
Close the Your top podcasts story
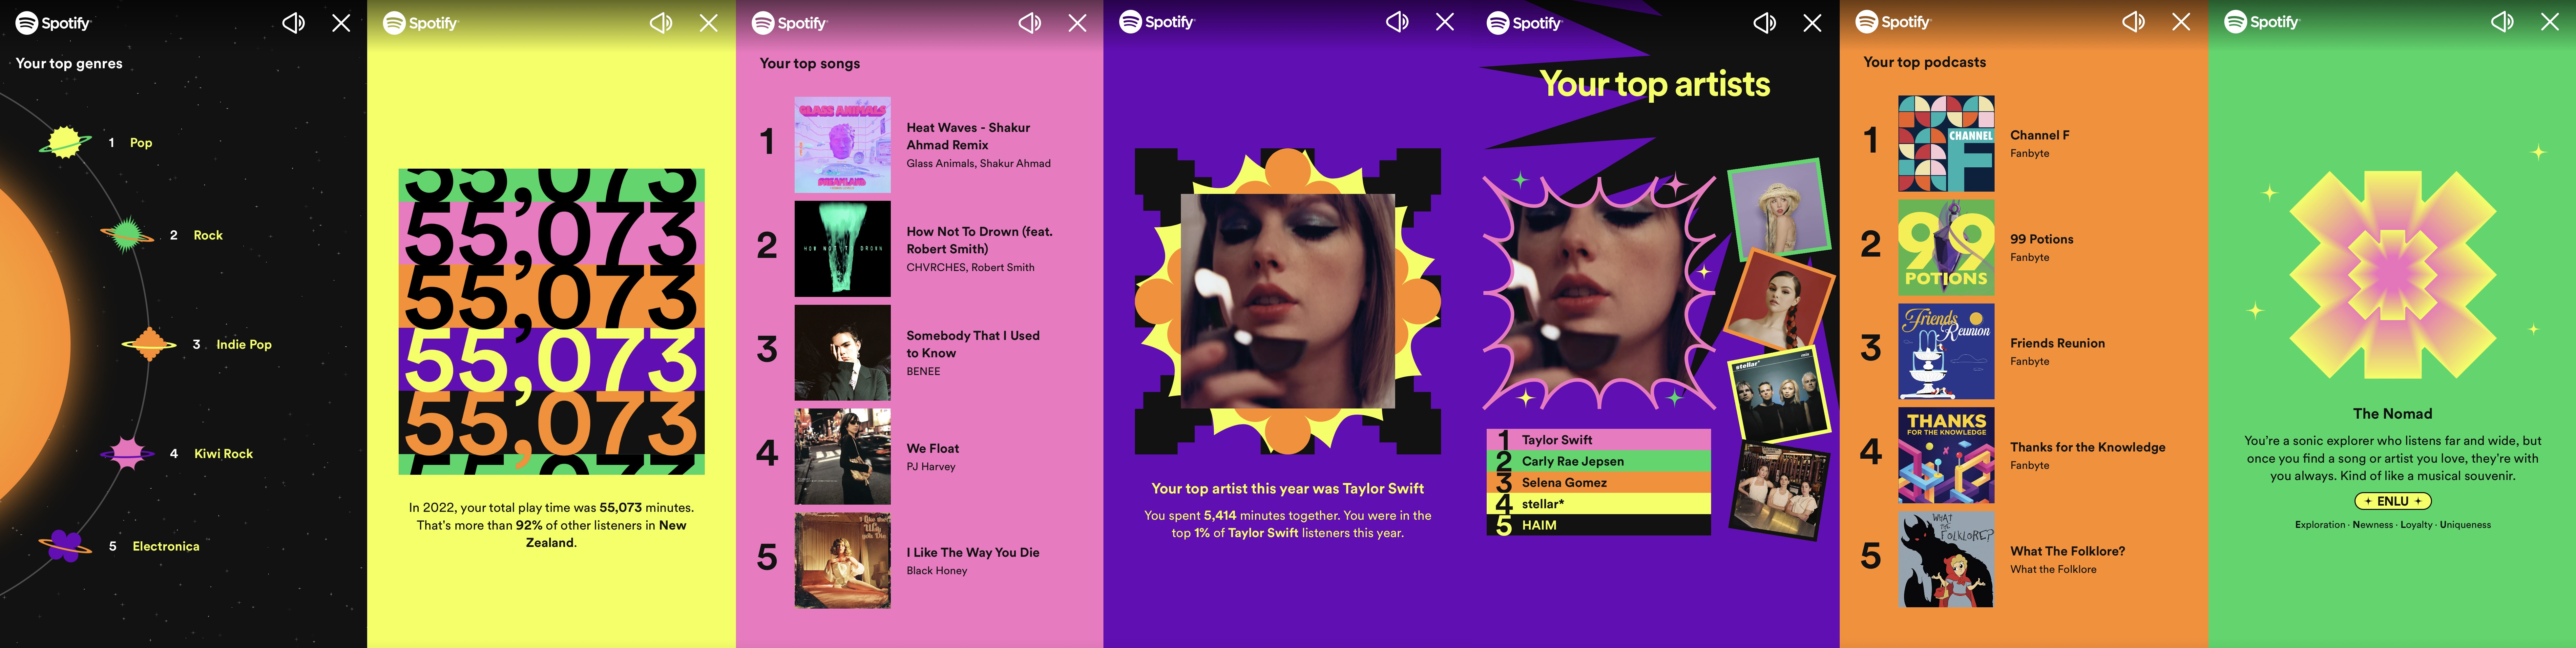(2181, 22)
